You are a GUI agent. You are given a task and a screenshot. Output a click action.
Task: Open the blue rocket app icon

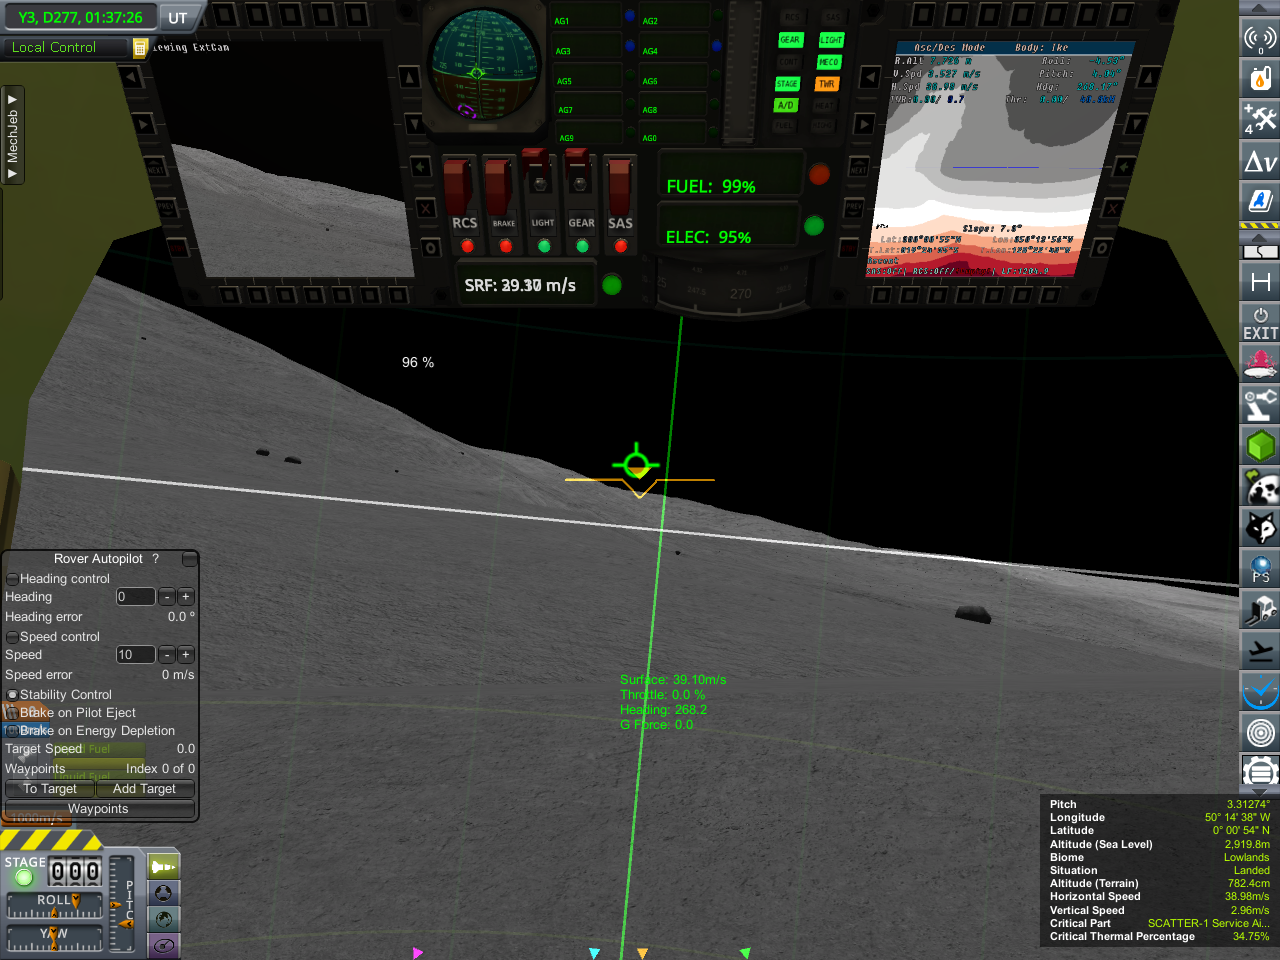coord(1260,200)
